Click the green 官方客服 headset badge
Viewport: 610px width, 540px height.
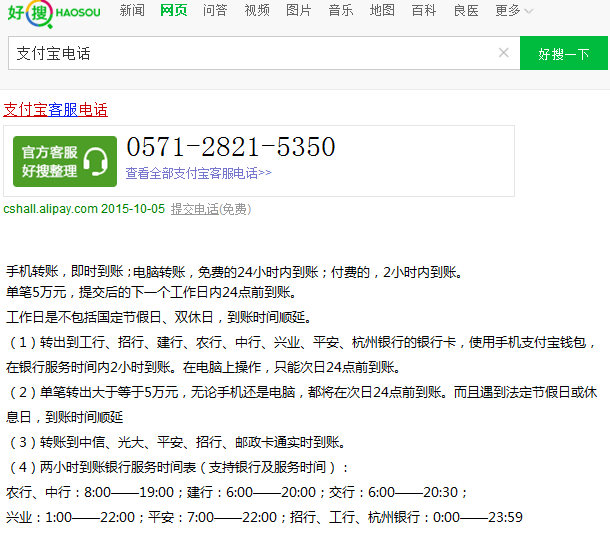65,161
